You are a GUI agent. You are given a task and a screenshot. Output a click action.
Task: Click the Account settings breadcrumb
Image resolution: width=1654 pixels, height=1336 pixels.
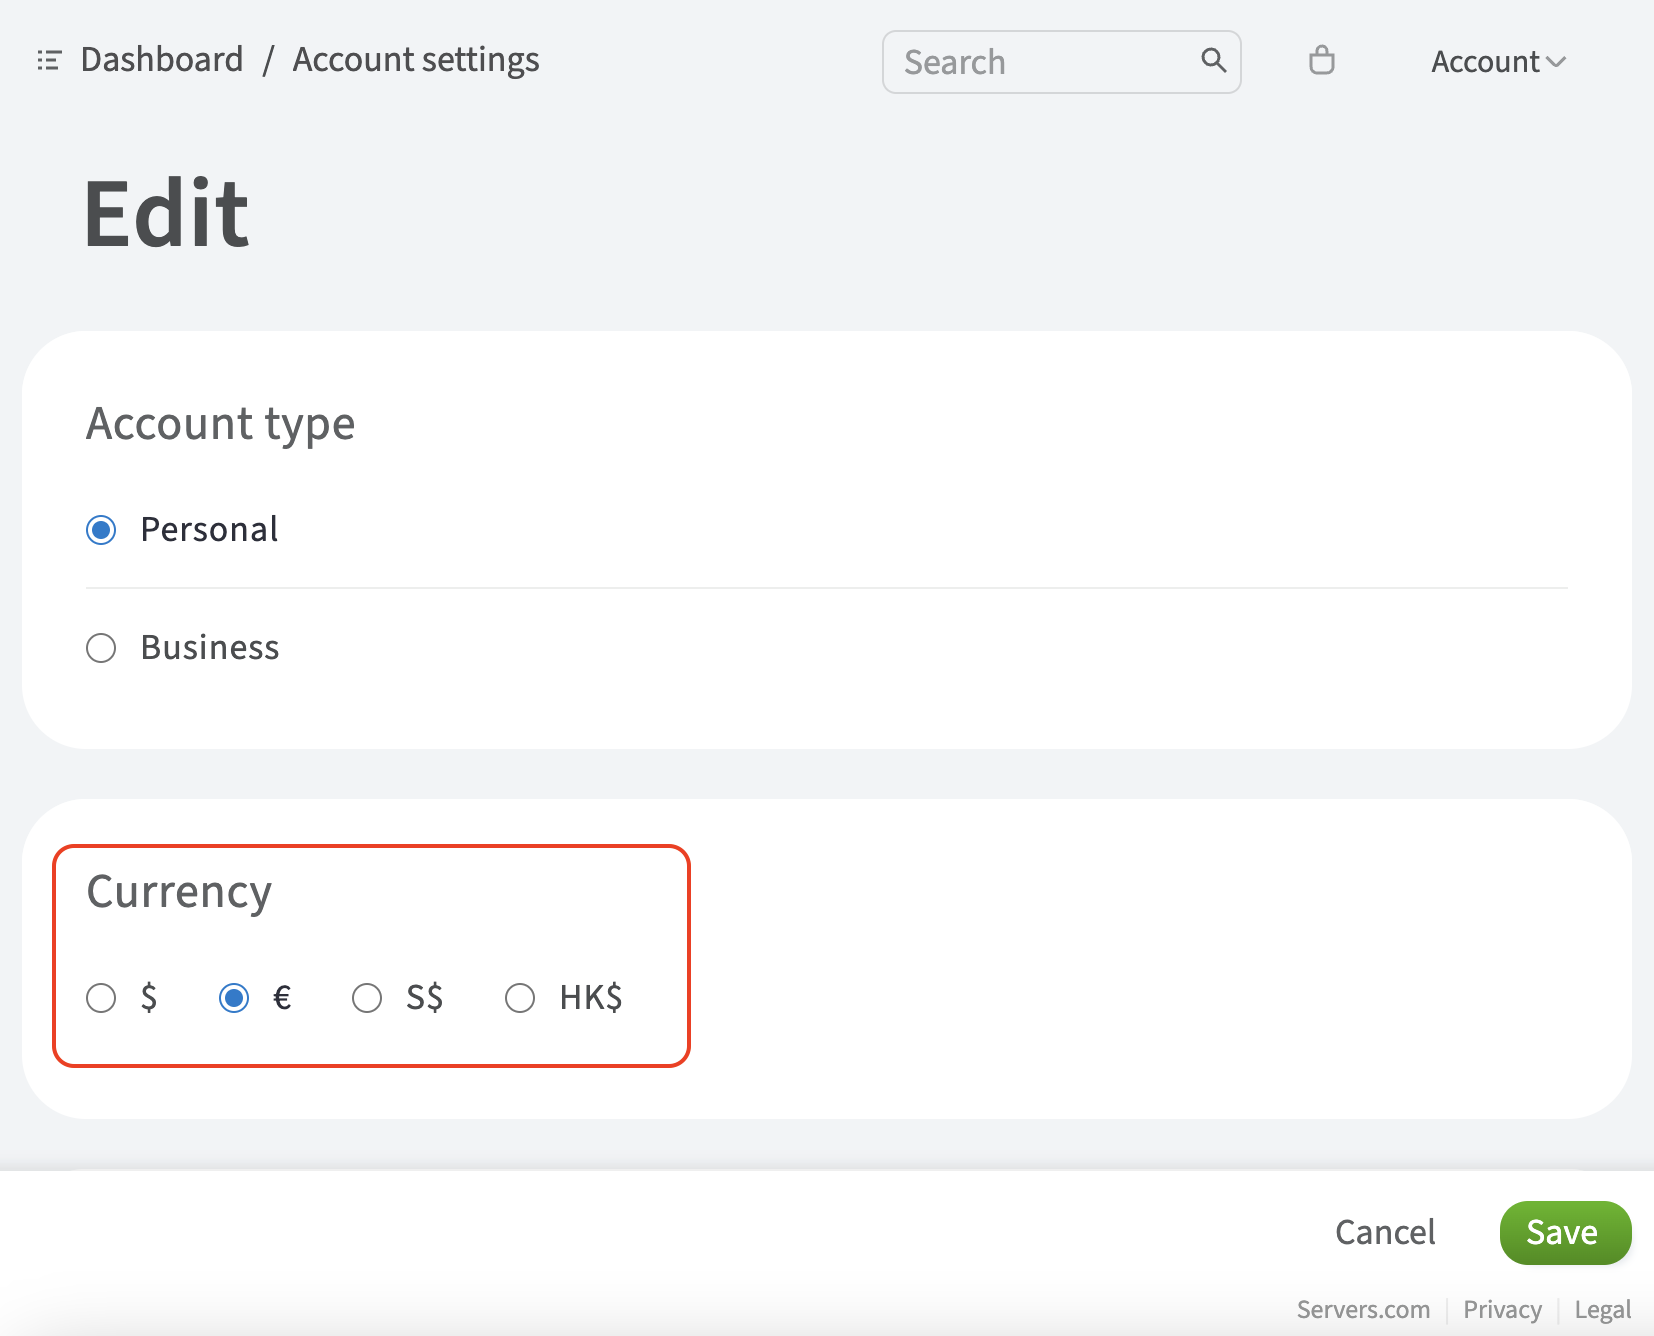[x=415, y=60]
